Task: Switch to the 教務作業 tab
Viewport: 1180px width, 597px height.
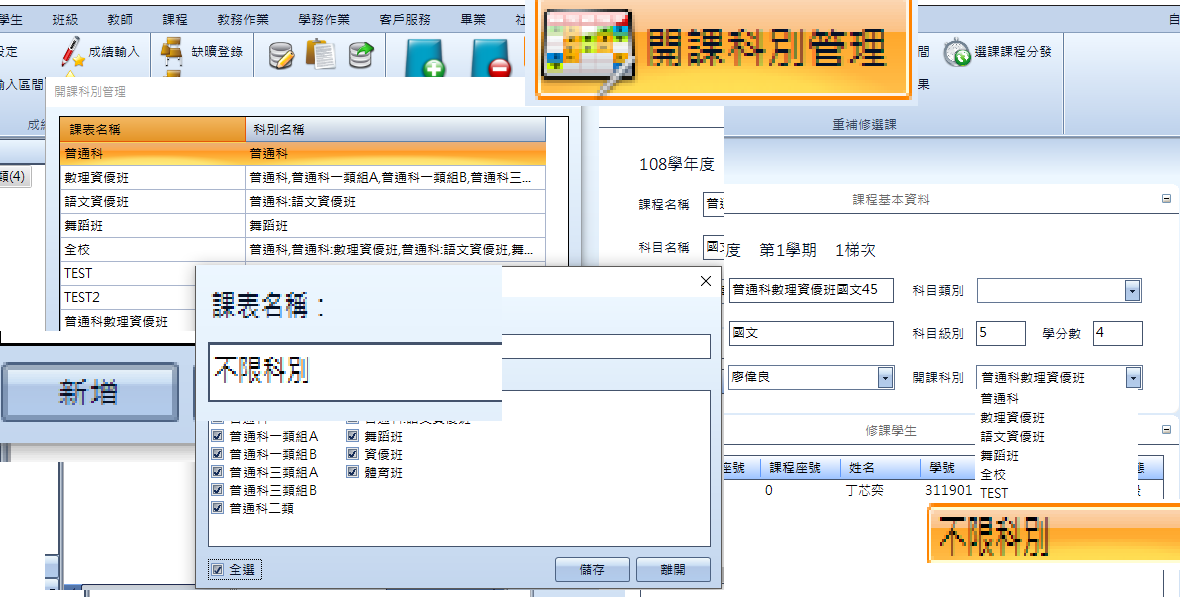Action: [x=242, y=20]
